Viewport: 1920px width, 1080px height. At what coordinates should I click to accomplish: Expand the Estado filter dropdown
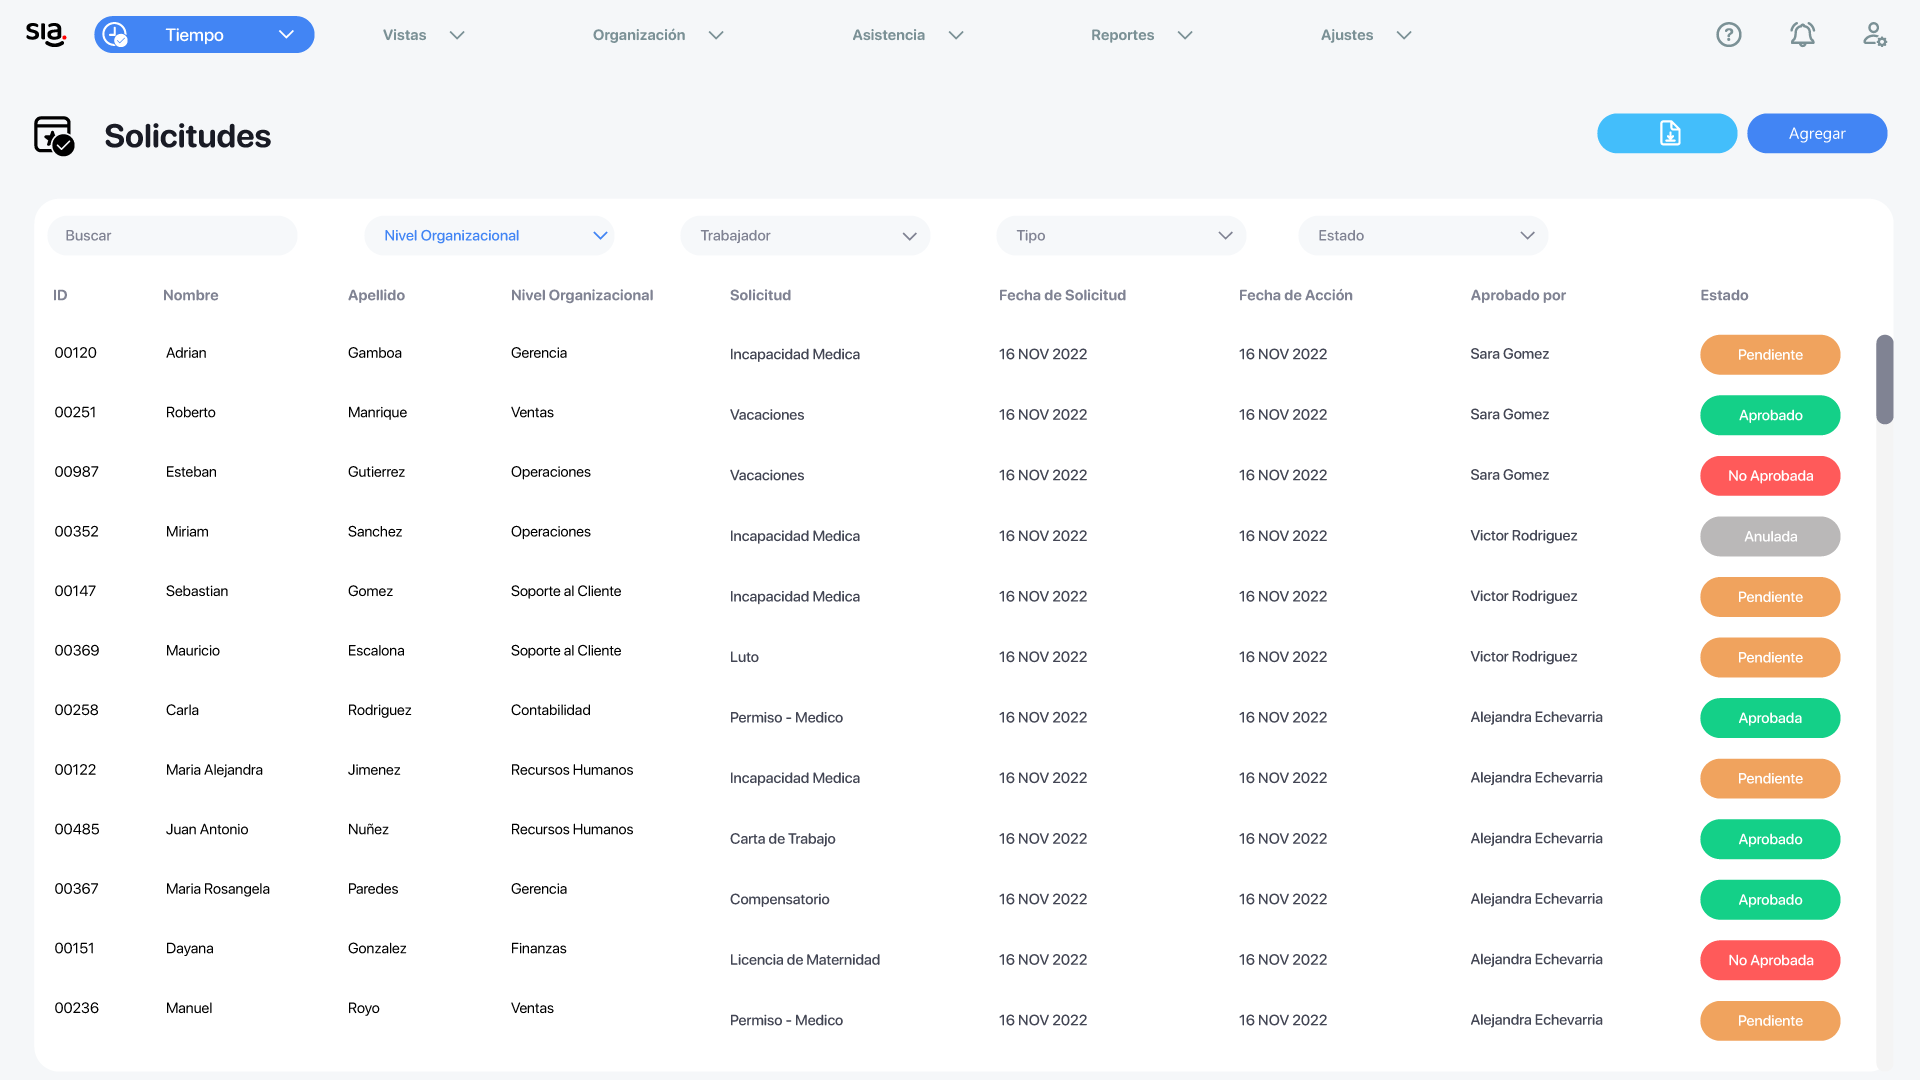1422,236
